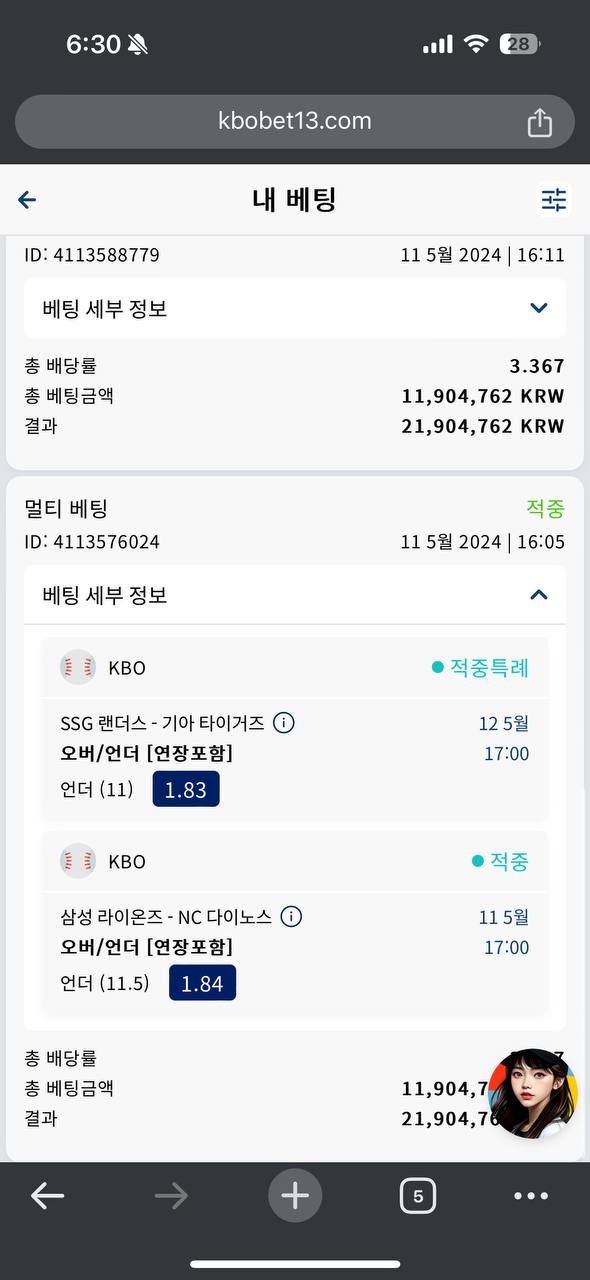Show open tabs counter
This screenshot has height=1280, width=590.
coord(418,1195)
